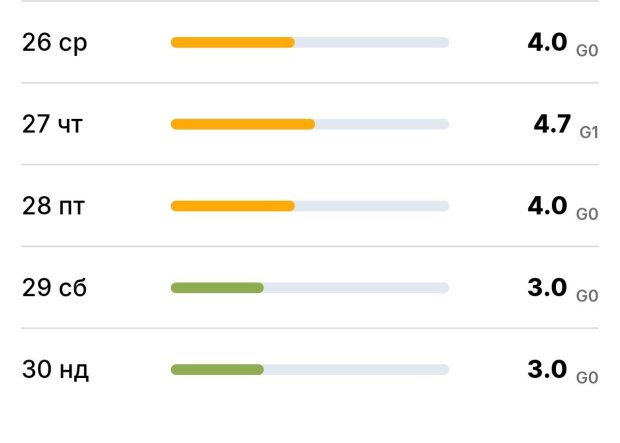This screenshot has height=443, width=620.
Task: Click the orange bar for 26 ср
Action: [233, 42]
